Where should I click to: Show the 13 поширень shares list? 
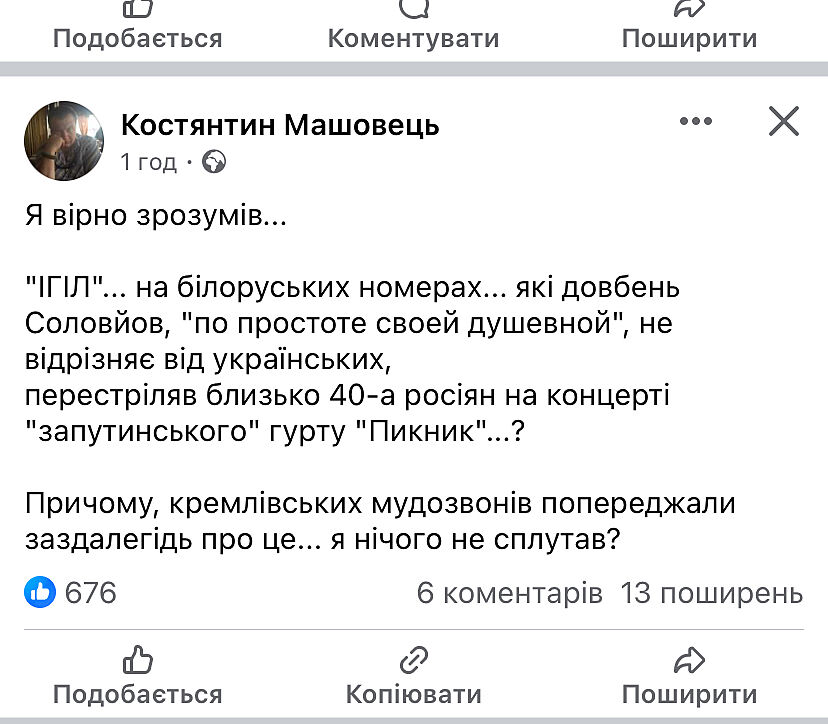(711, 593)
